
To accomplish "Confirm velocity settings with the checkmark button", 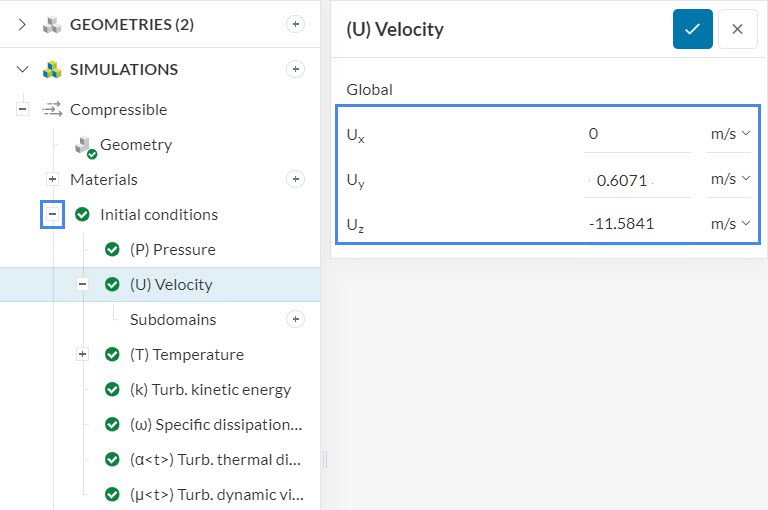I will point(692,30).
